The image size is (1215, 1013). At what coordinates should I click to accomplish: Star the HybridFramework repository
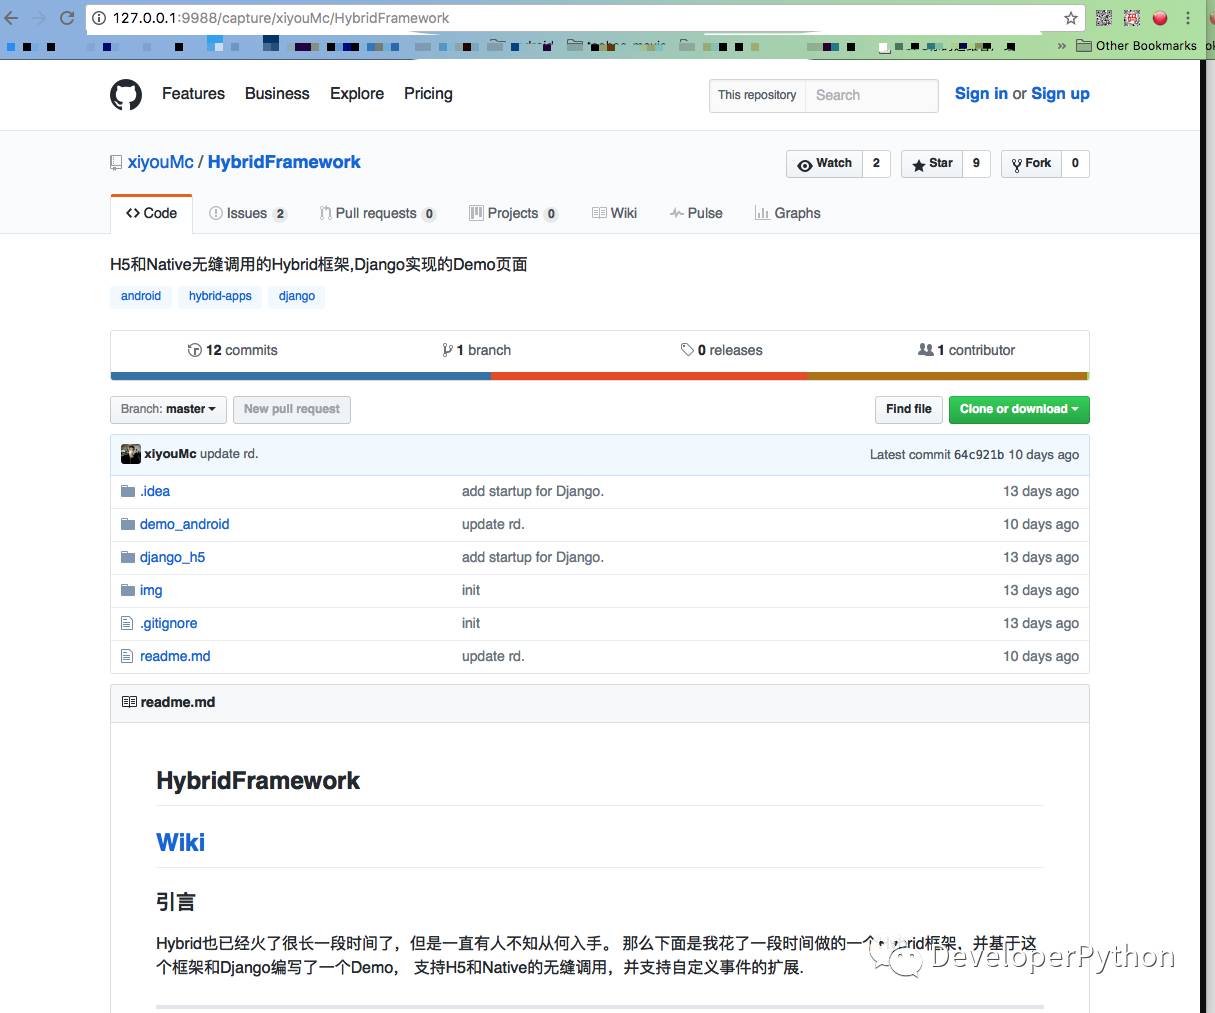coord(931,163)
